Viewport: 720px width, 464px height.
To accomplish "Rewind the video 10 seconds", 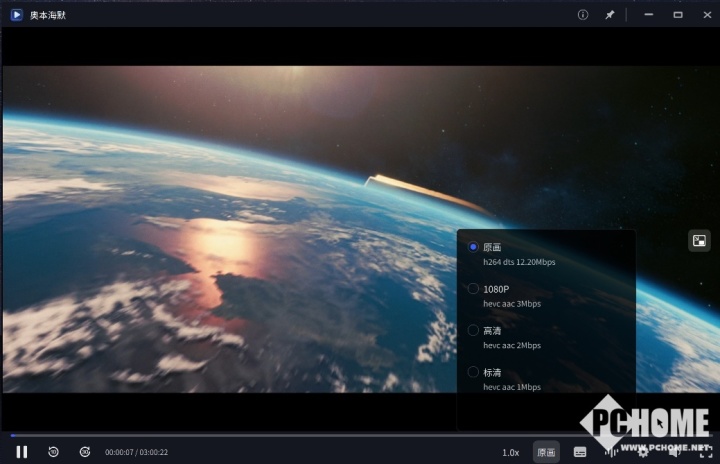I will click(x=53, y=452).
